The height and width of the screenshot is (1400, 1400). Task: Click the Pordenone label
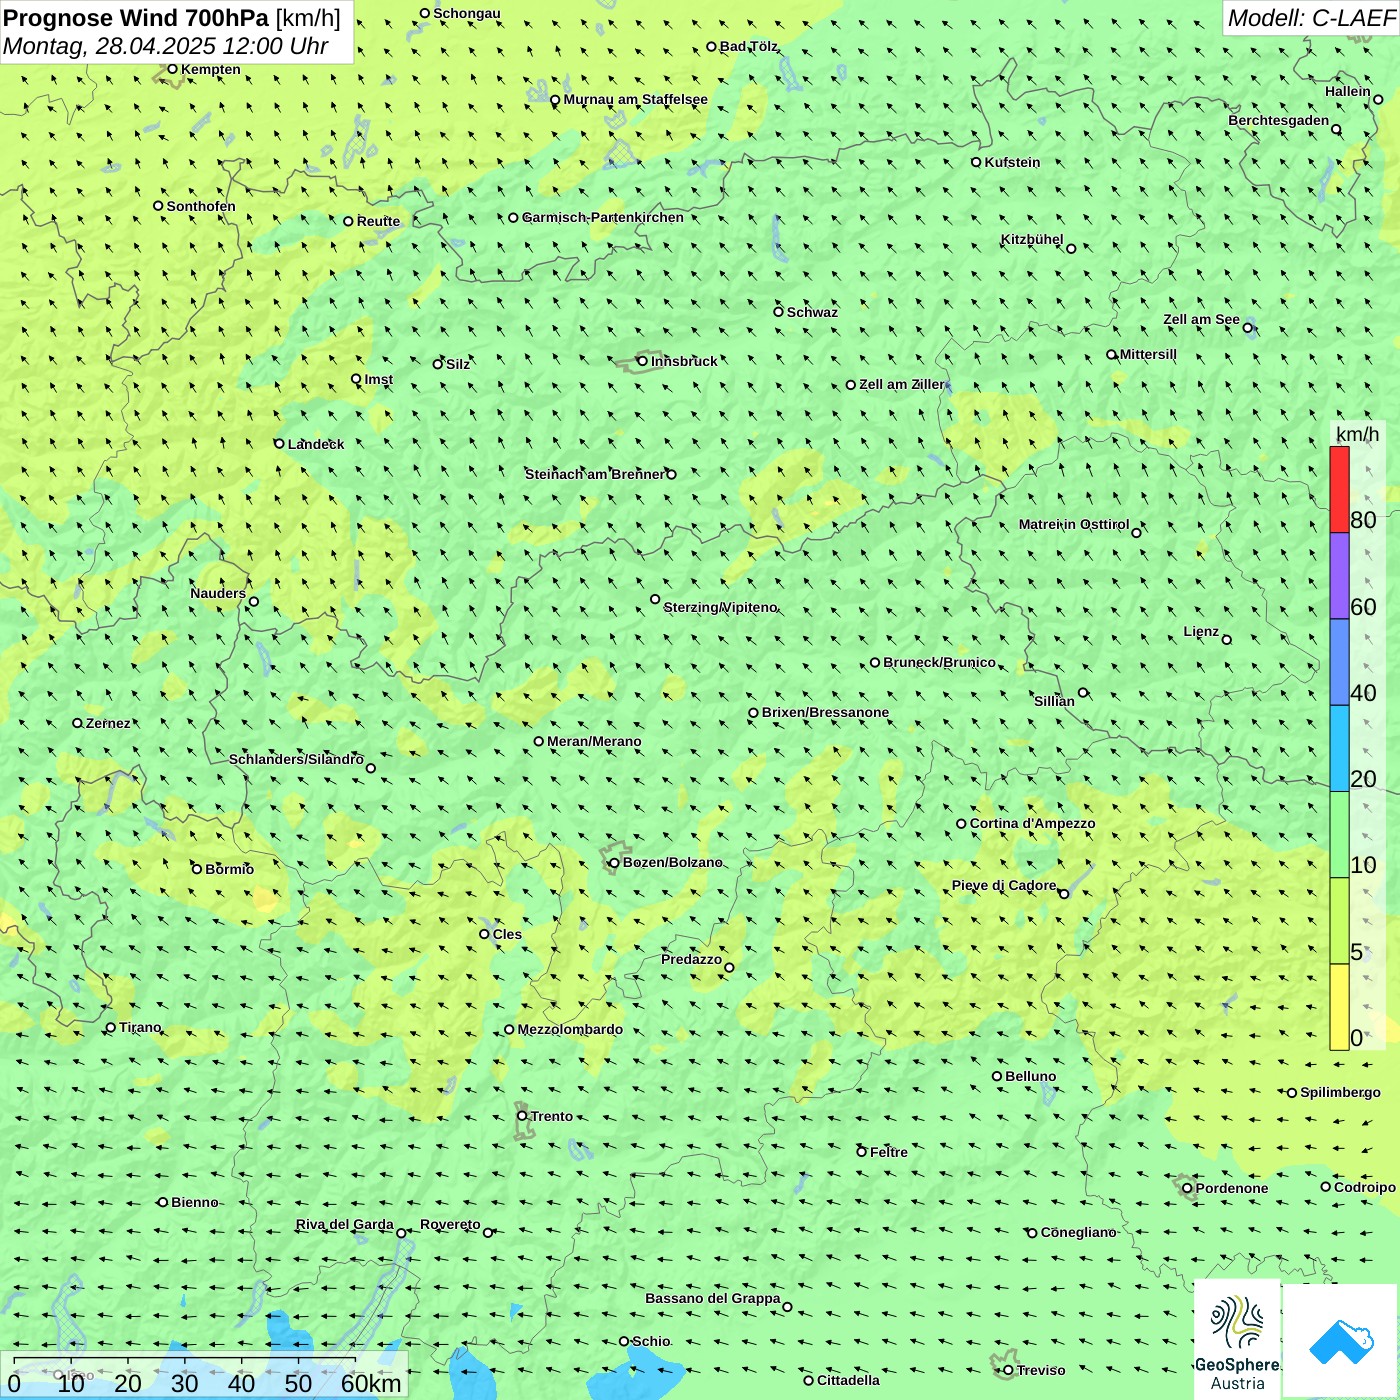1232,1188
